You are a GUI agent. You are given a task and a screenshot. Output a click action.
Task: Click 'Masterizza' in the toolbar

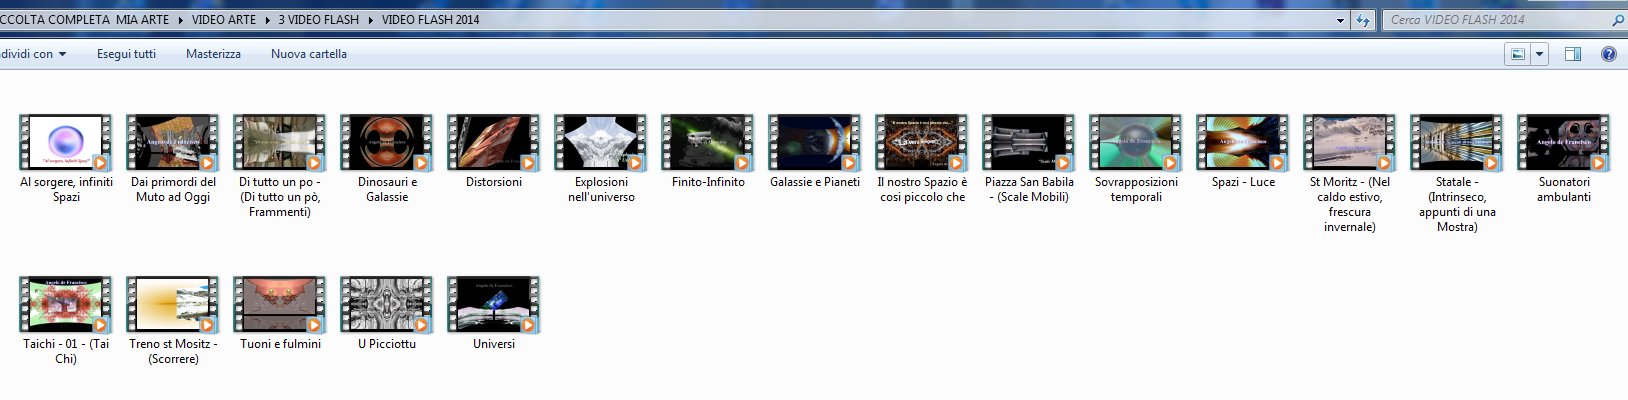213,54
